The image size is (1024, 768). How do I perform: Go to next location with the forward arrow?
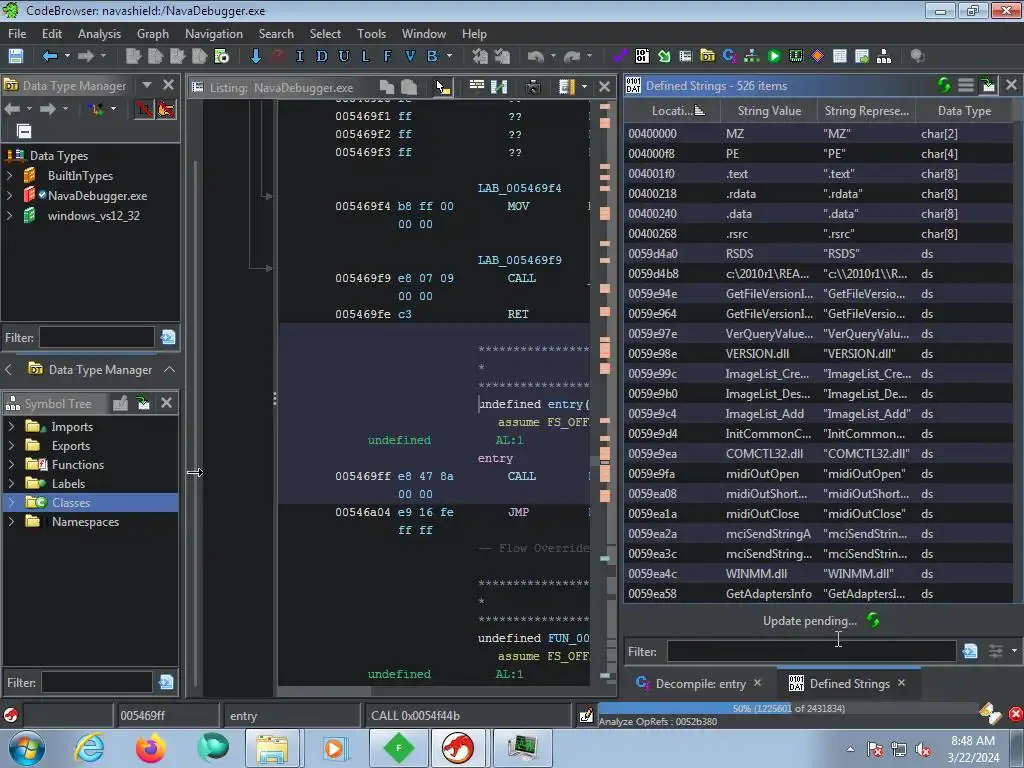(x=86, y=56)
